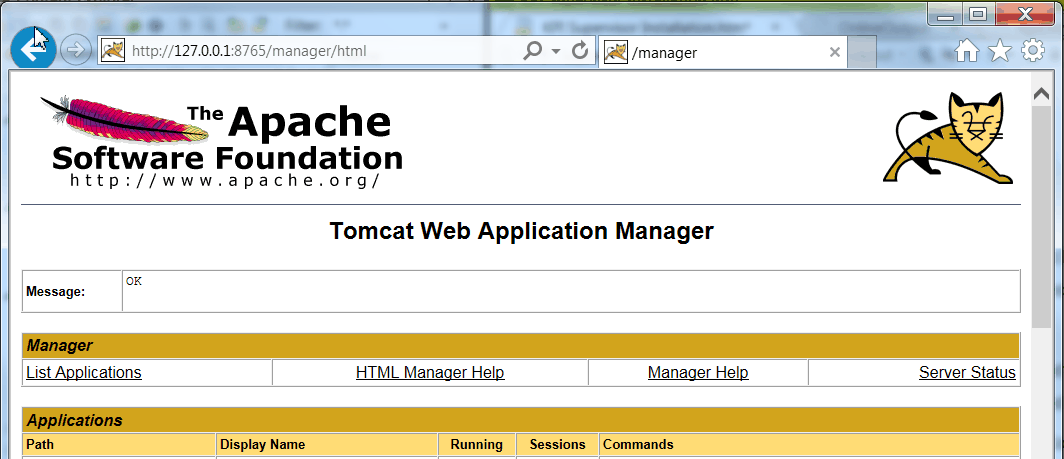Open the HTML Manager Help link

pos(430,373)
